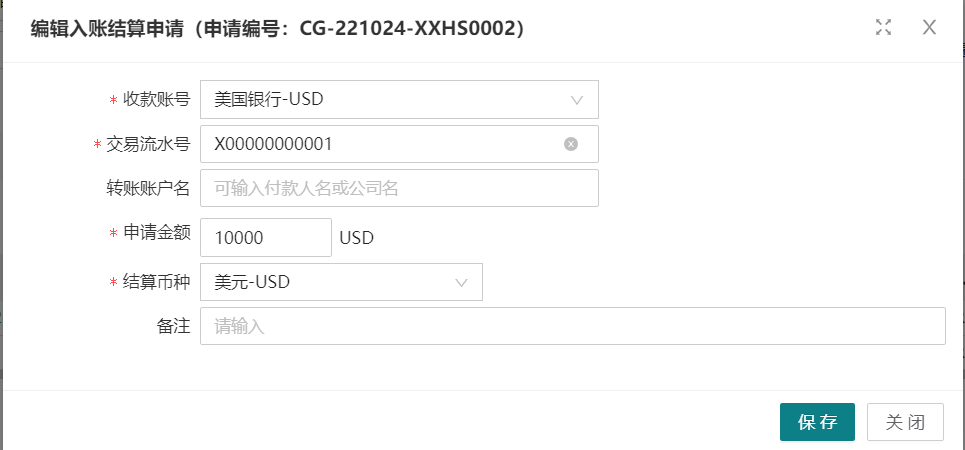The image size is (965, 450).
Task: Click the USD unit text beside the amount
Action: click(357, 239)
